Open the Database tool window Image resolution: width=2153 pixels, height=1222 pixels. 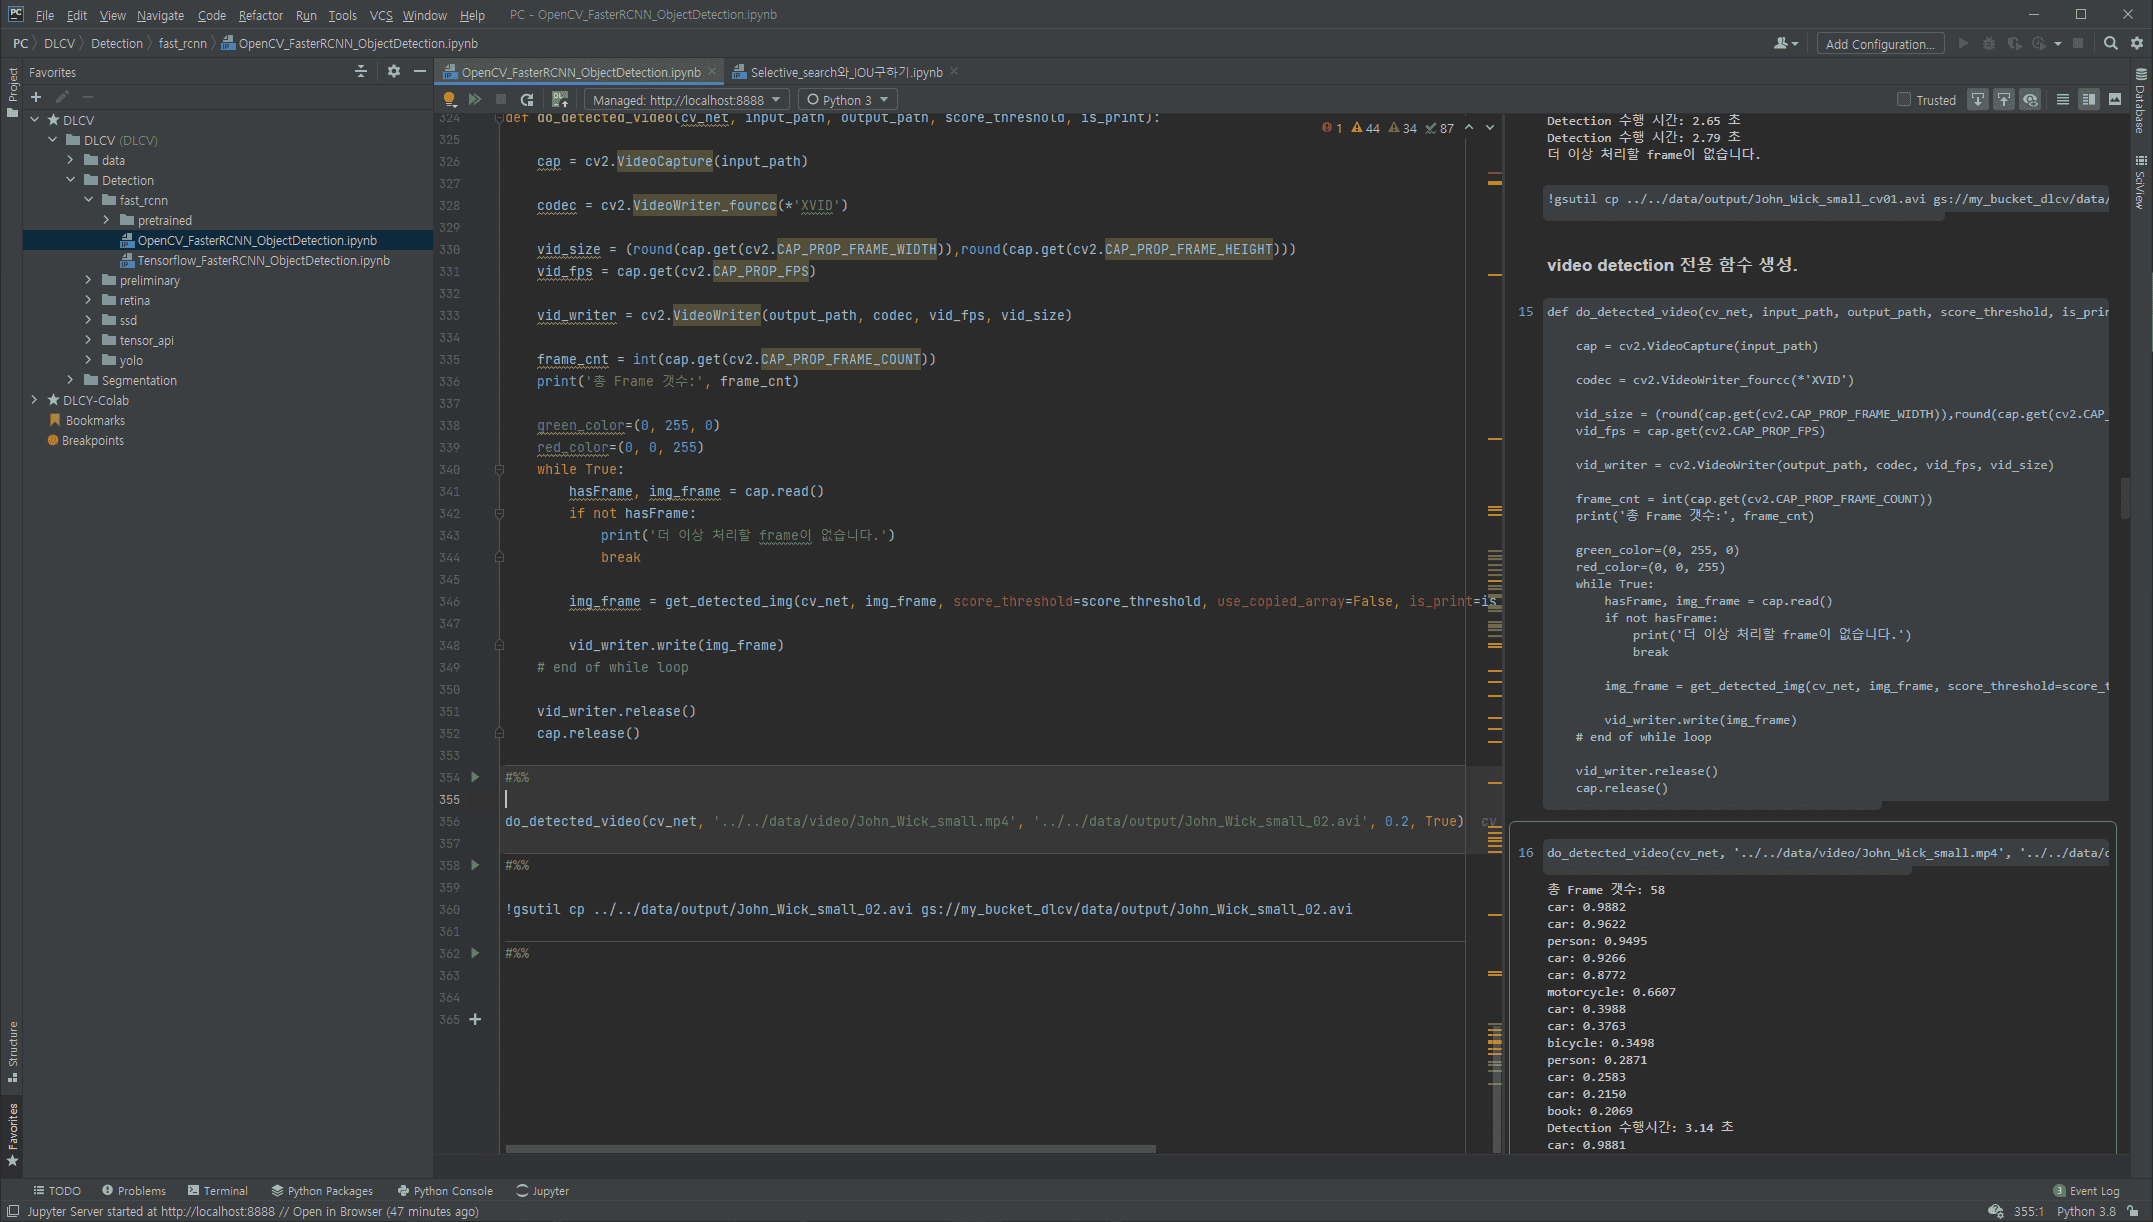click(x=2140, y=100)
